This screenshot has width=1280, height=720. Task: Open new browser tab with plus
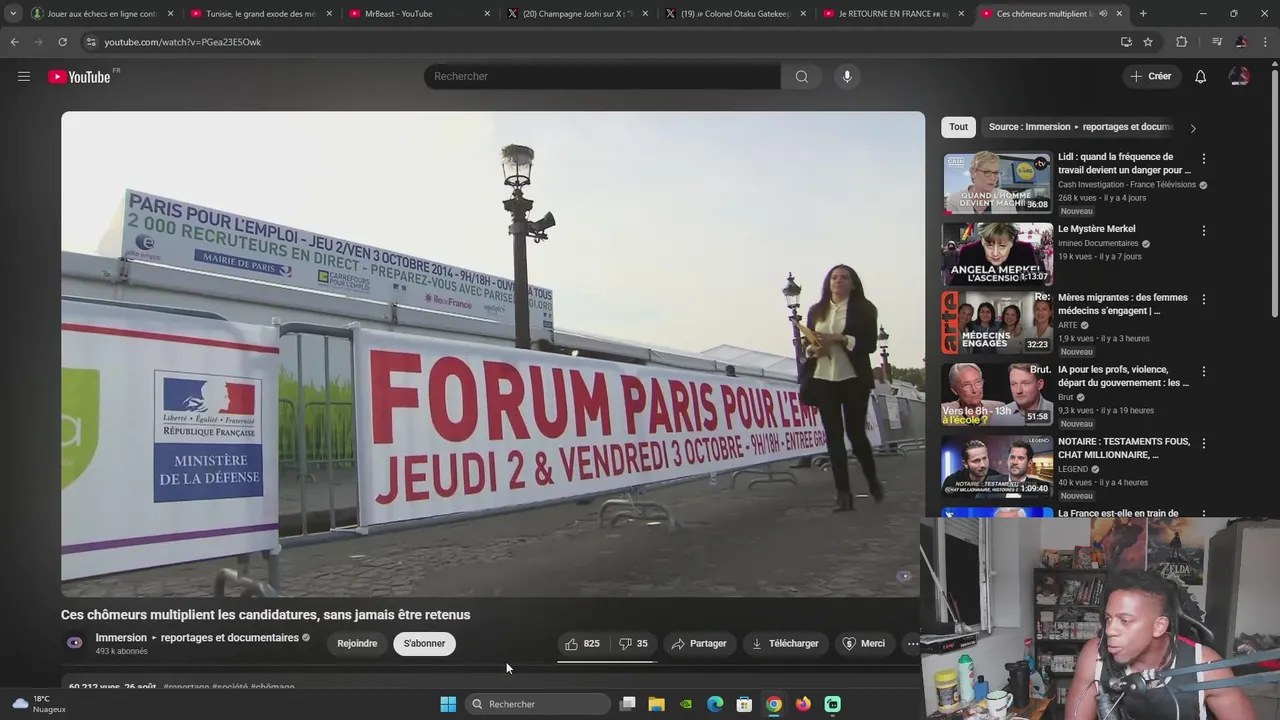click(1143, 14)
